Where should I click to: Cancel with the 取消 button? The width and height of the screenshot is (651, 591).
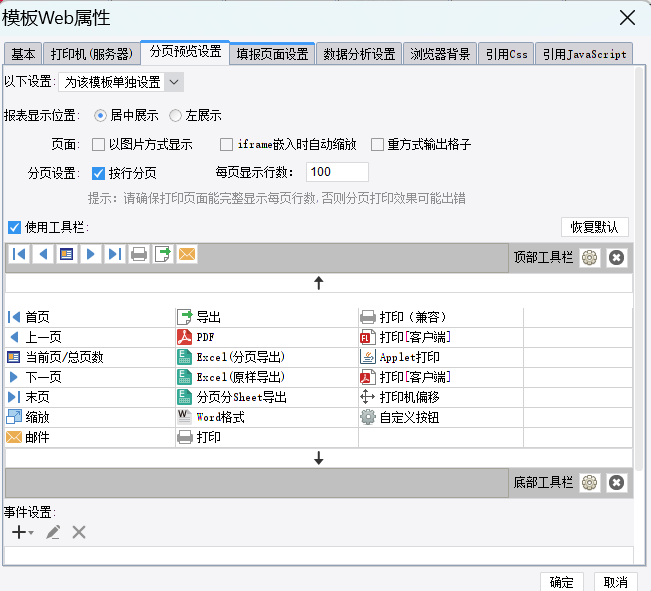(615, 582)
